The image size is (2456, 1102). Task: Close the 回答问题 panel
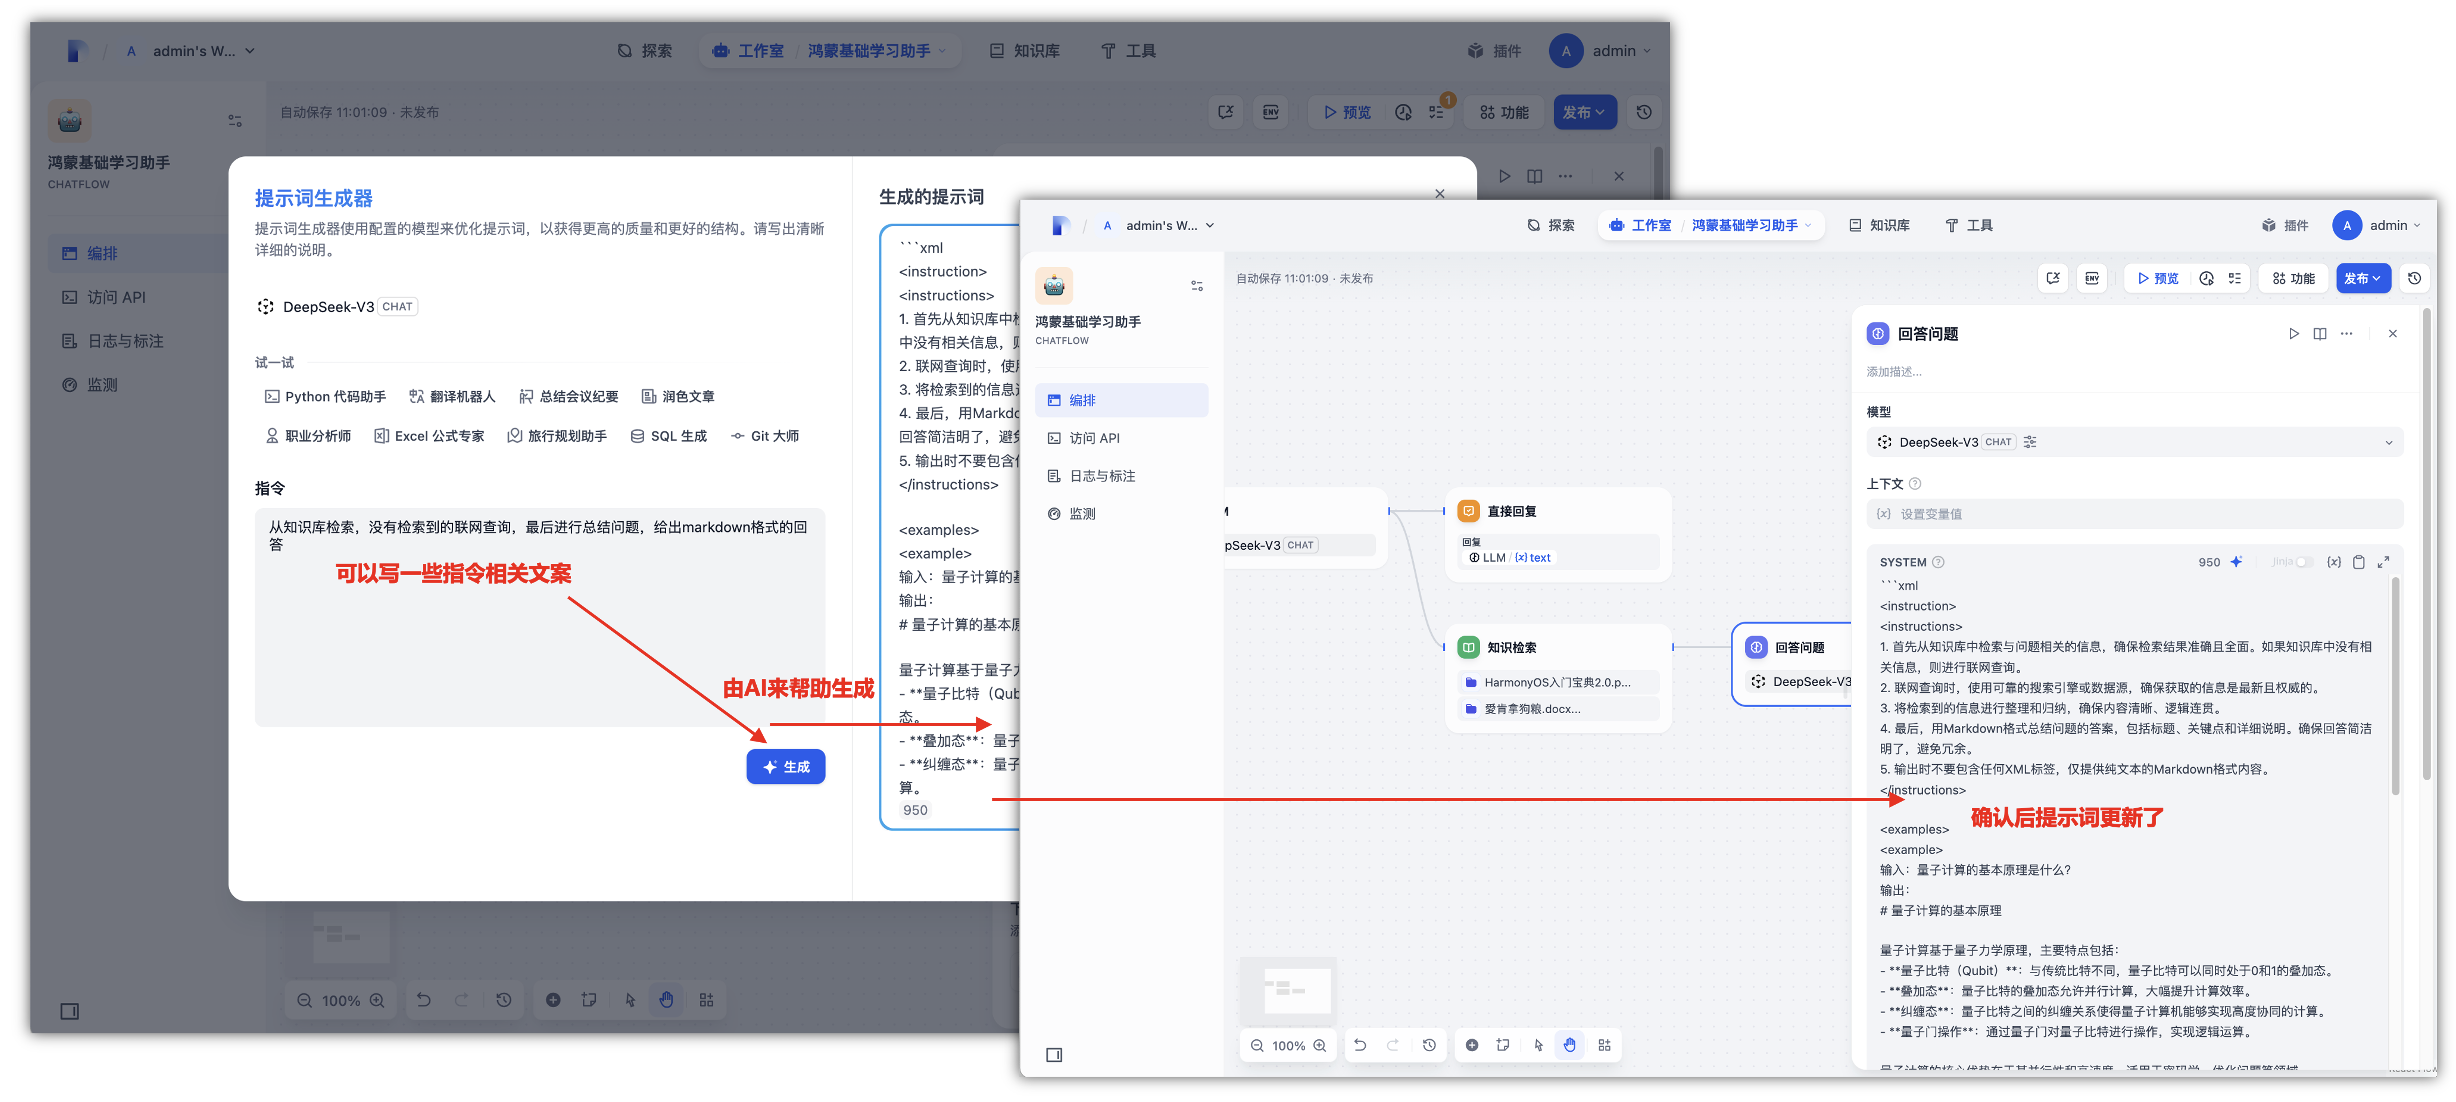[2393, 334]
